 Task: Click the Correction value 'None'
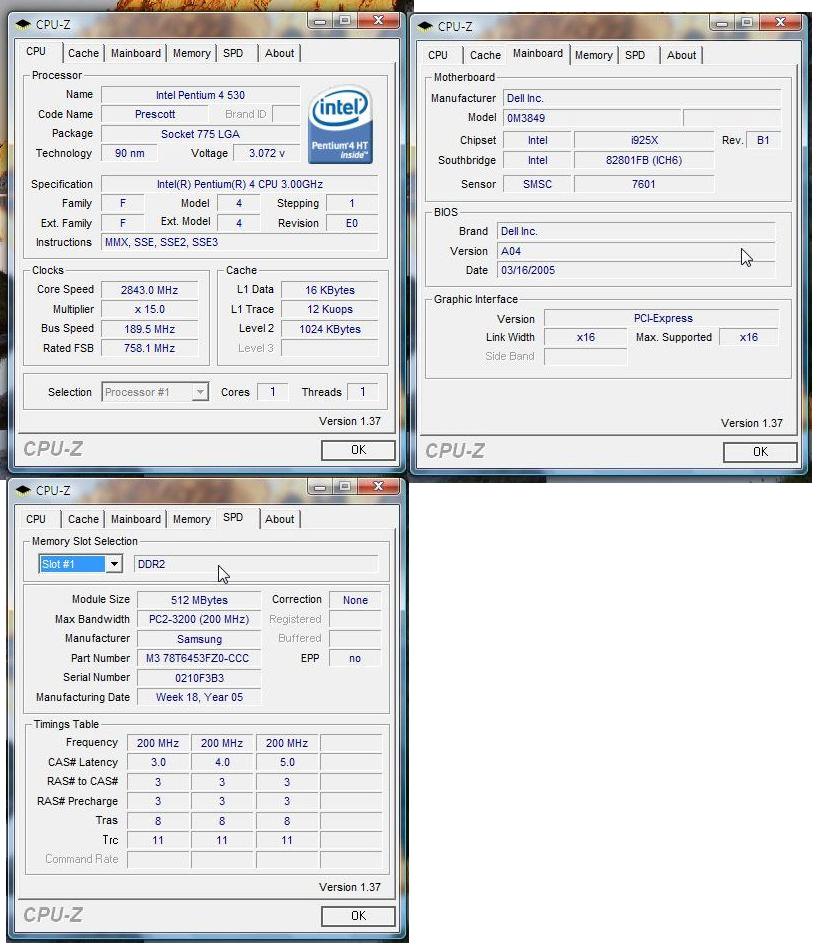click(355, 600)
